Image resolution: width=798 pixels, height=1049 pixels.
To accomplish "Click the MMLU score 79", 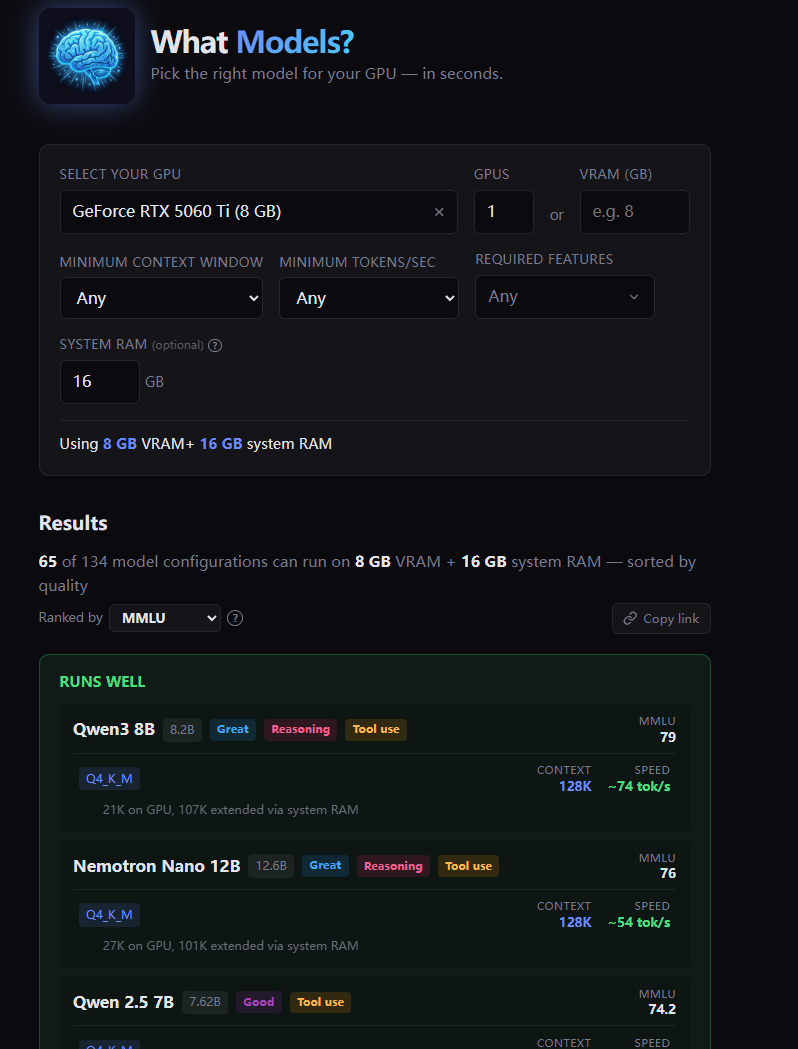I will pos(668,738).
